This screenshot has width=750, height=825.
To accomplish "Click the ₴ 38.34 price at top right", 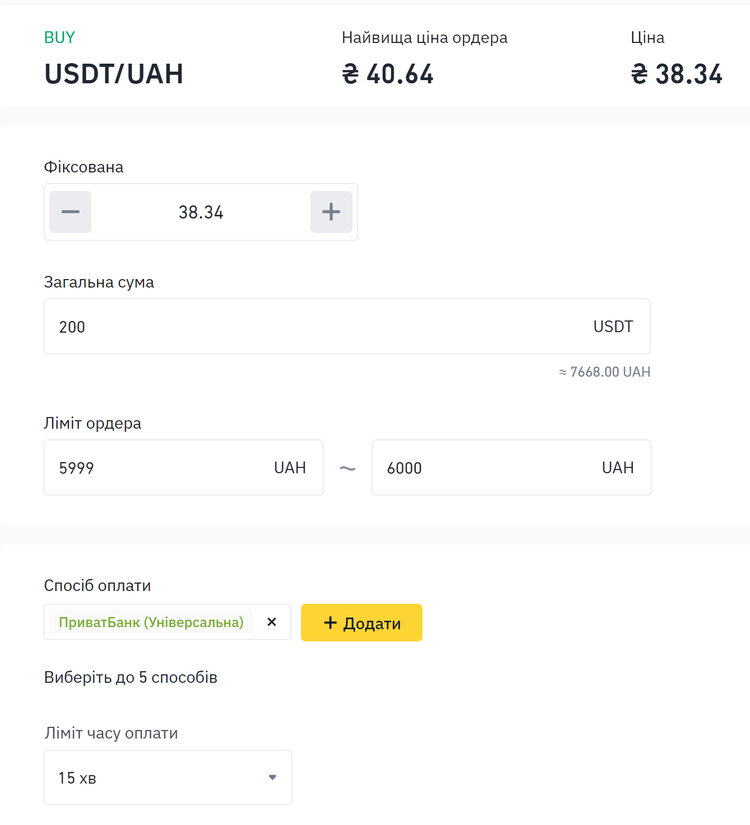I will point(676,74).
